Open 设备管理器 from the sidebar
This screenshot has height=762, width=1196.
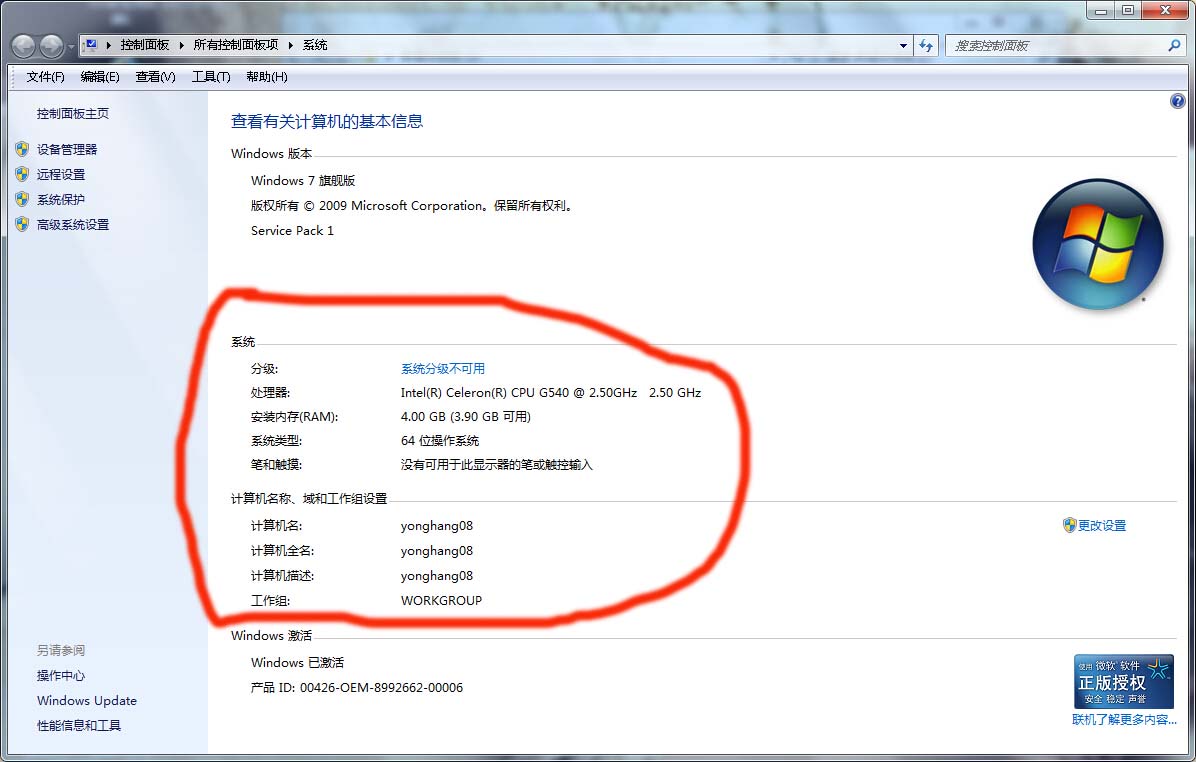67,150
